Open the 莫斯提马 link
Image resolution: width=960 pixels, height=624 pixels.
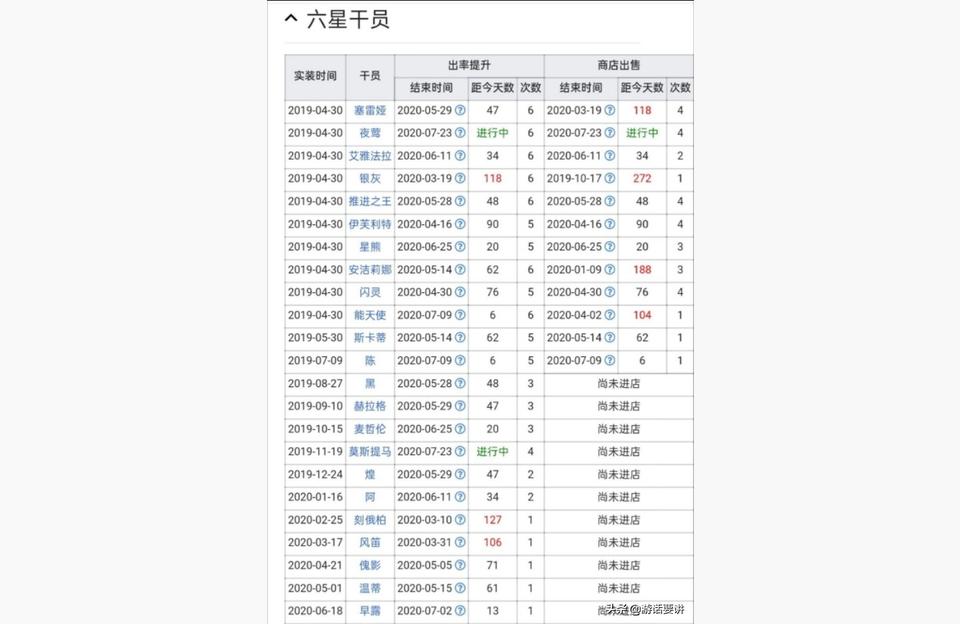pyautogui.click(x=370, y=451)
